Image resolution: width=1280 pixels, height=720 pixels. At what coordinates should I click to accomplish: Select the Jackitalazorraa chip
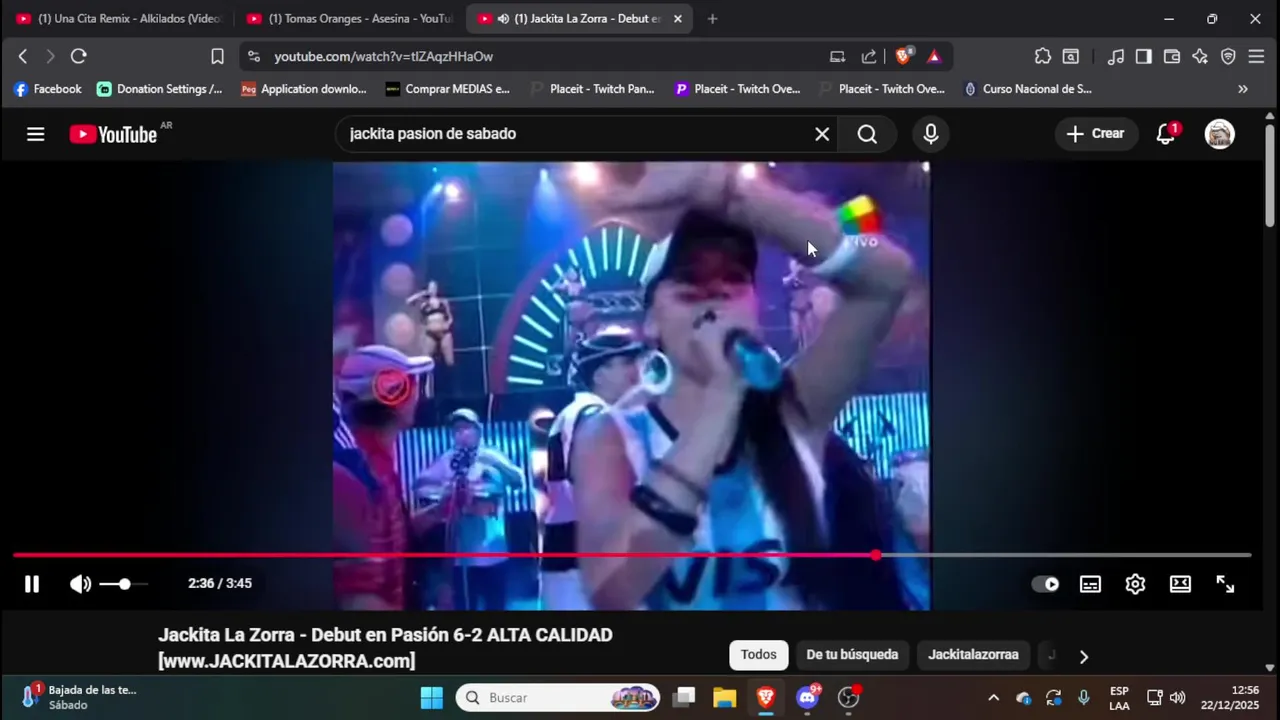tap(973, 655)
